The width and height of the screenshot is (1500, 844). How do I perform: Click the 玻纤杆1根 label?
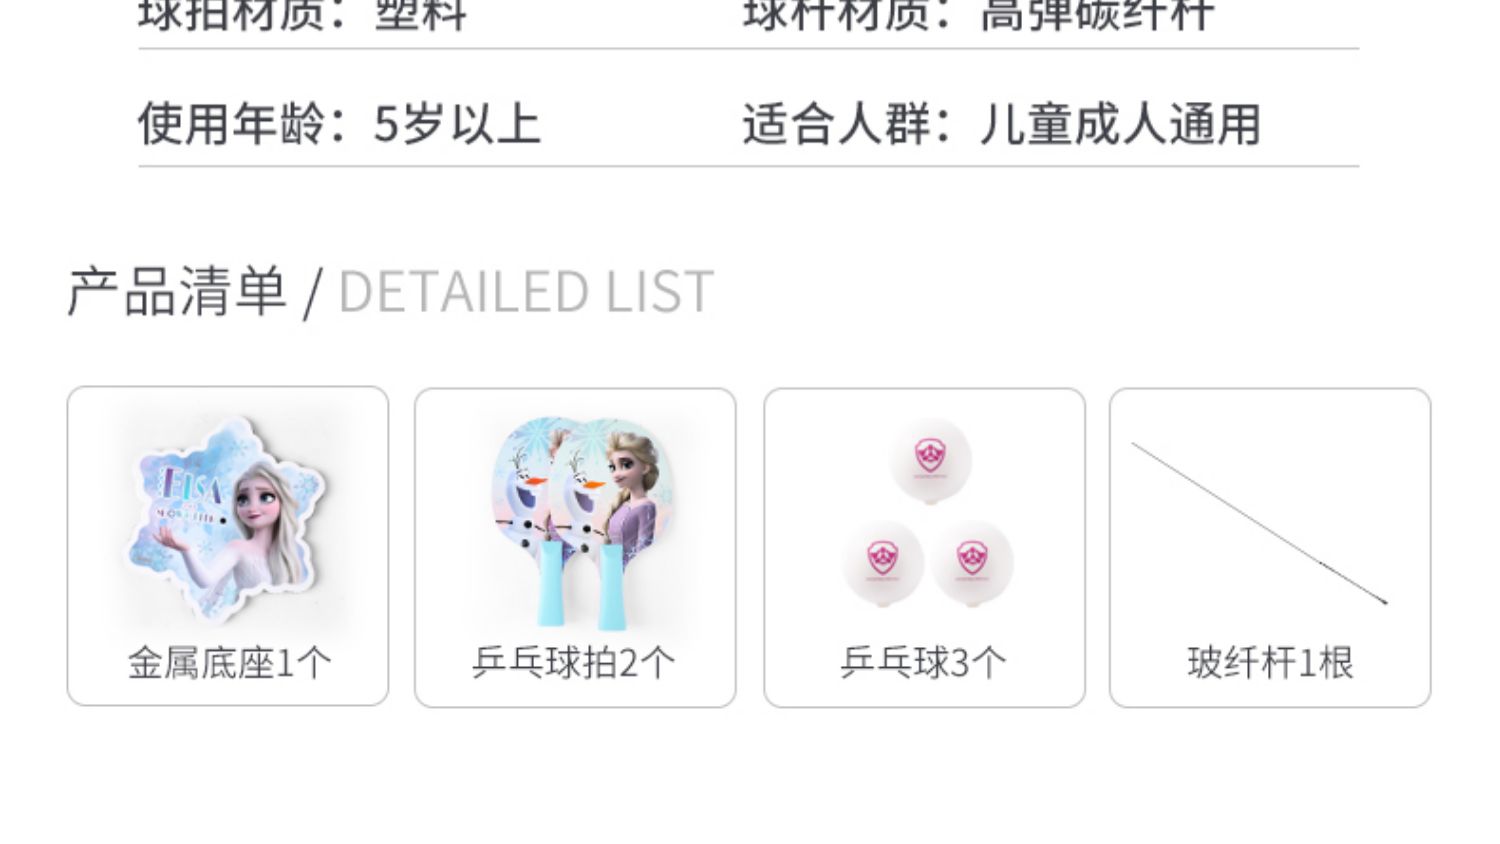(x=1270, y=663)
